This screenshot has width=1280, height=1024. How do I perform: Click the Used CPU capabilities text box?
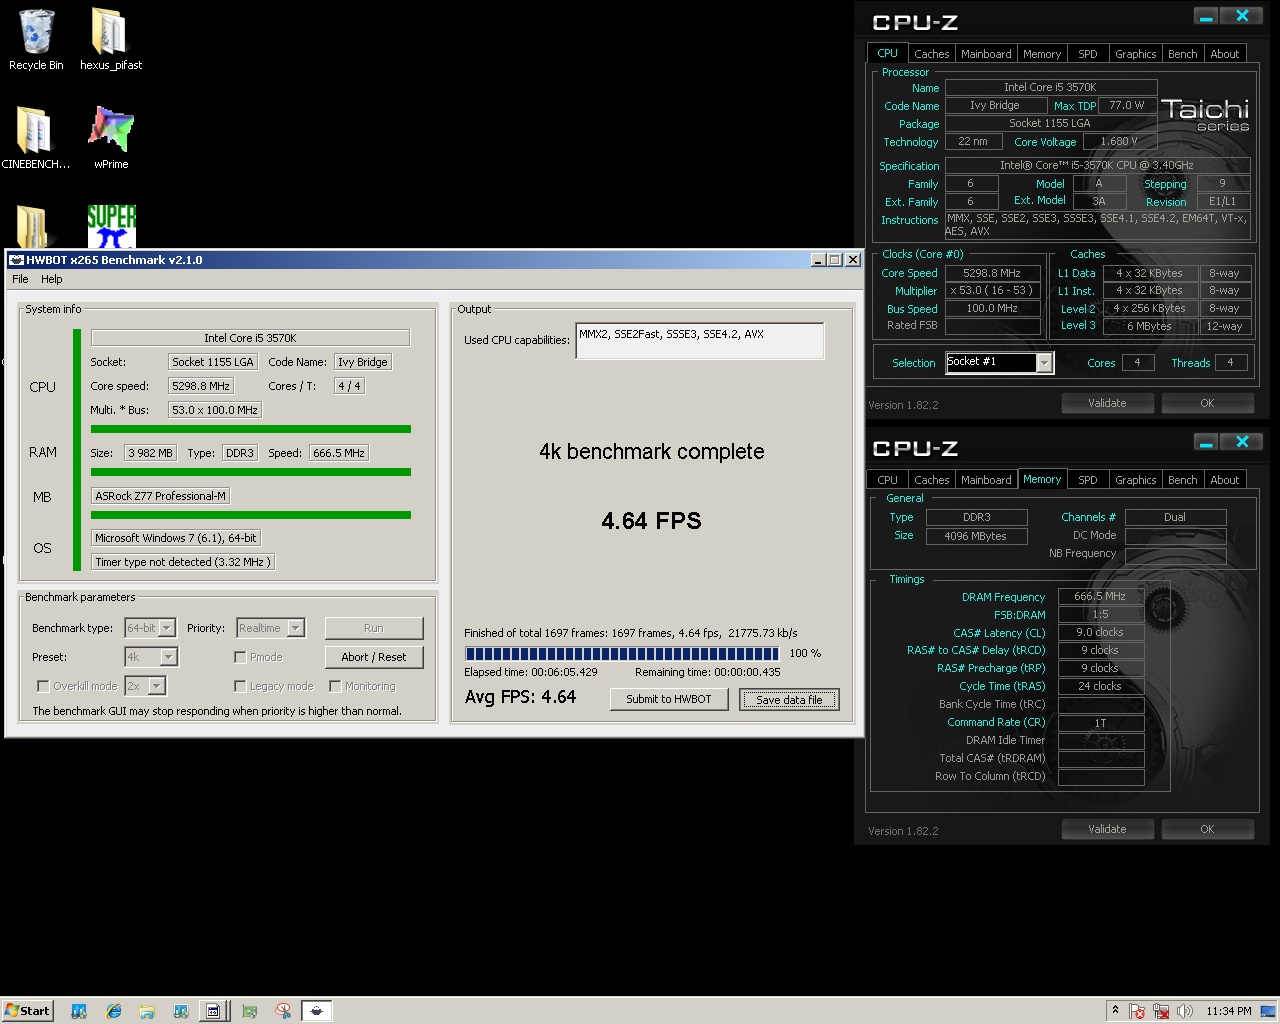pyautogui.click(x=700, y=341)
